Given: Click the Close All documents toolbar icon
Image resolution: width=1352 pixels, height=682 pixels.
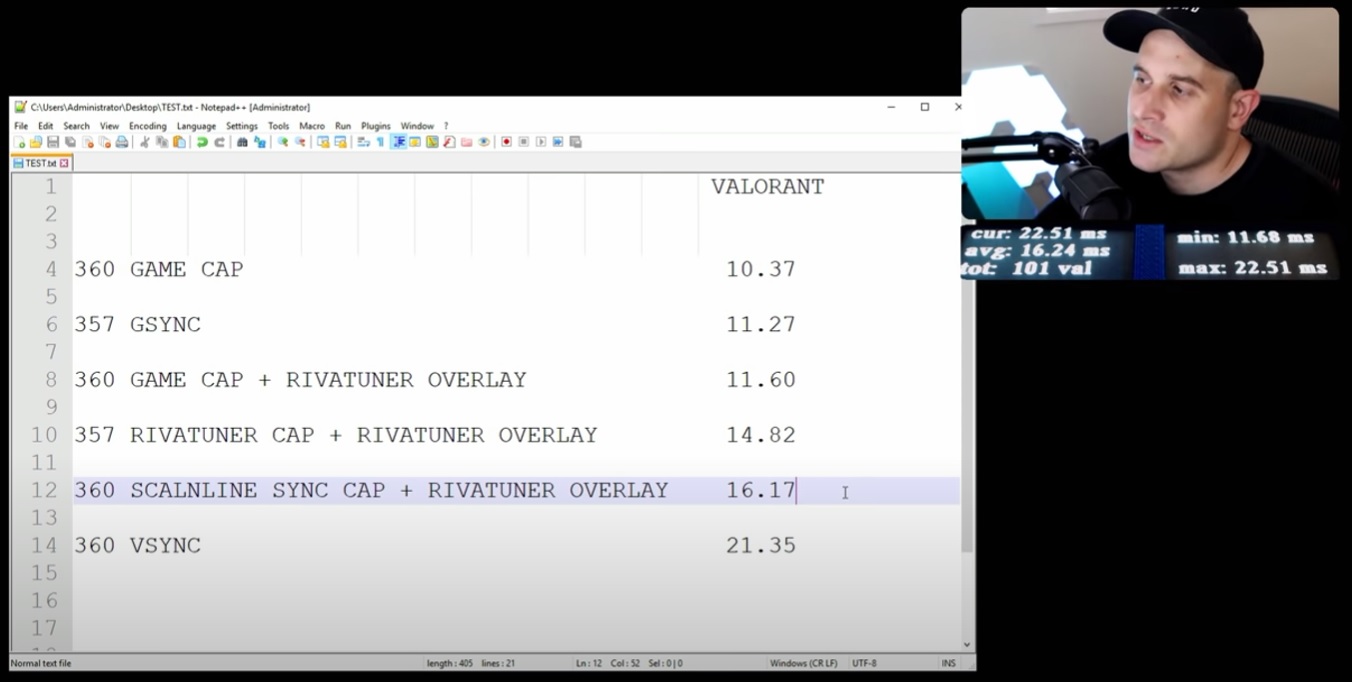Looking at the screenshot, I should 105,142.
